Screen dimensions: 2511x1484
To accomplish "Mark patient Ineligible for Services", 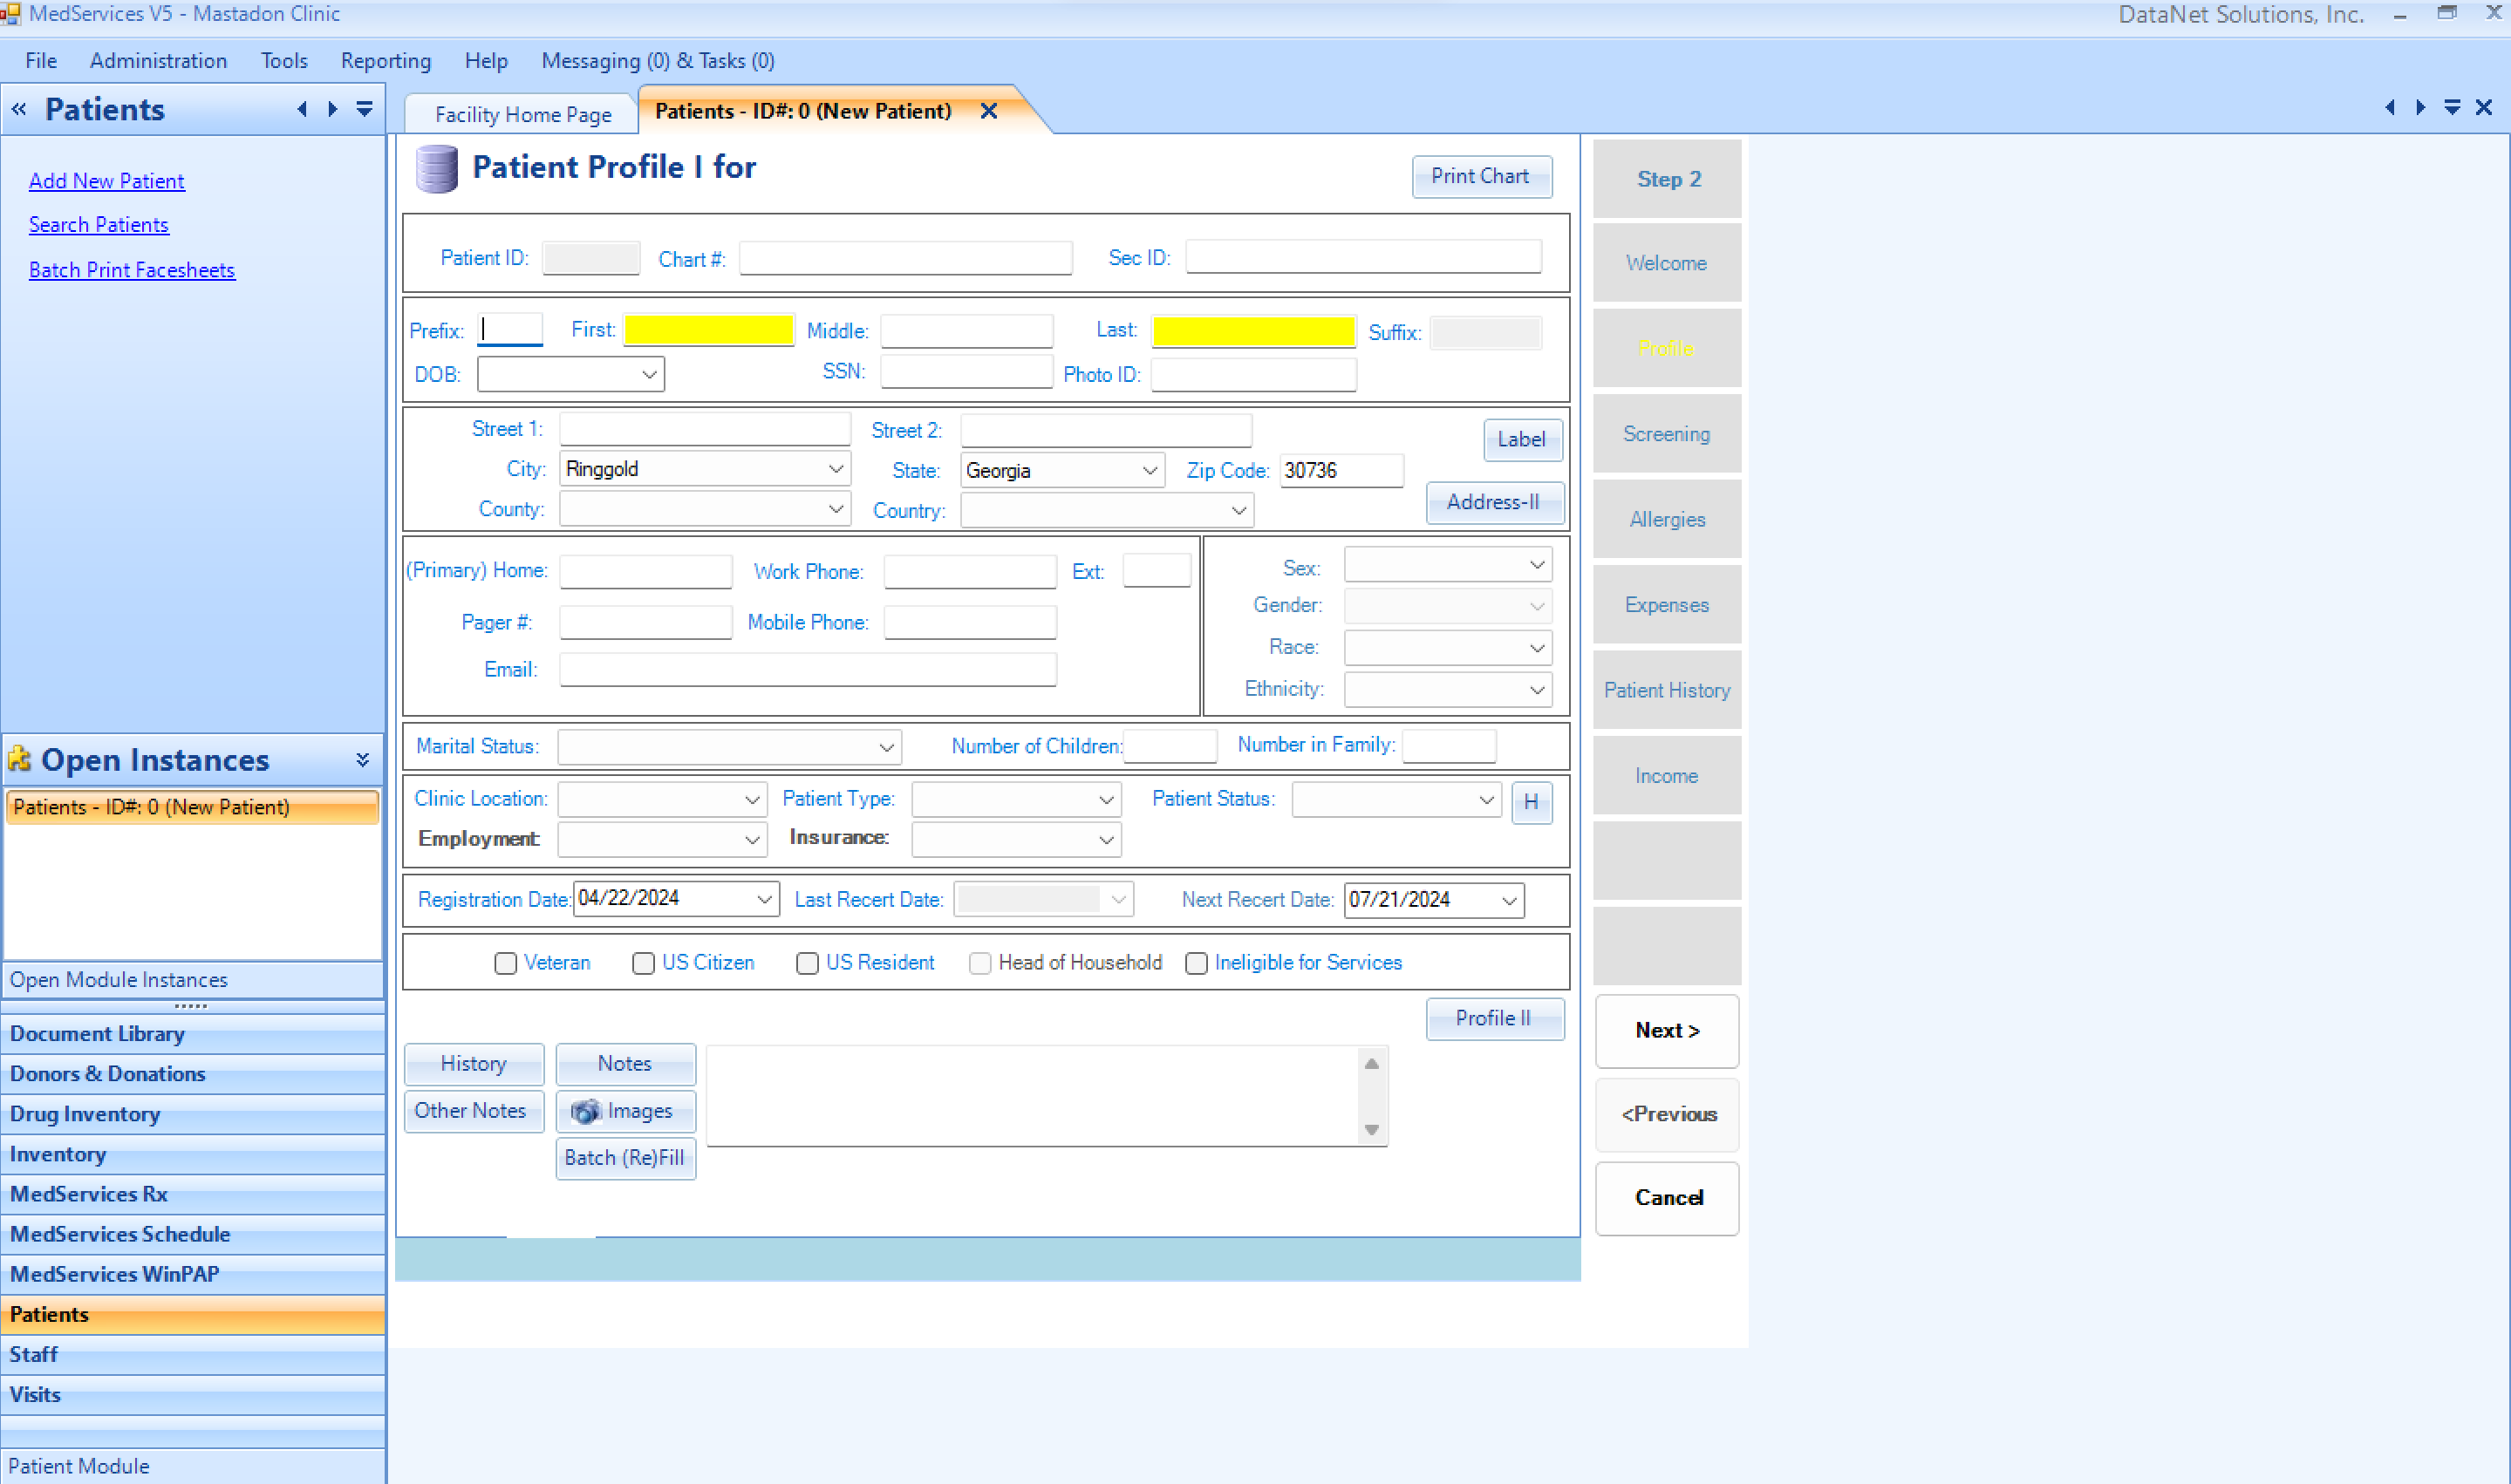I will [1196, 963].
